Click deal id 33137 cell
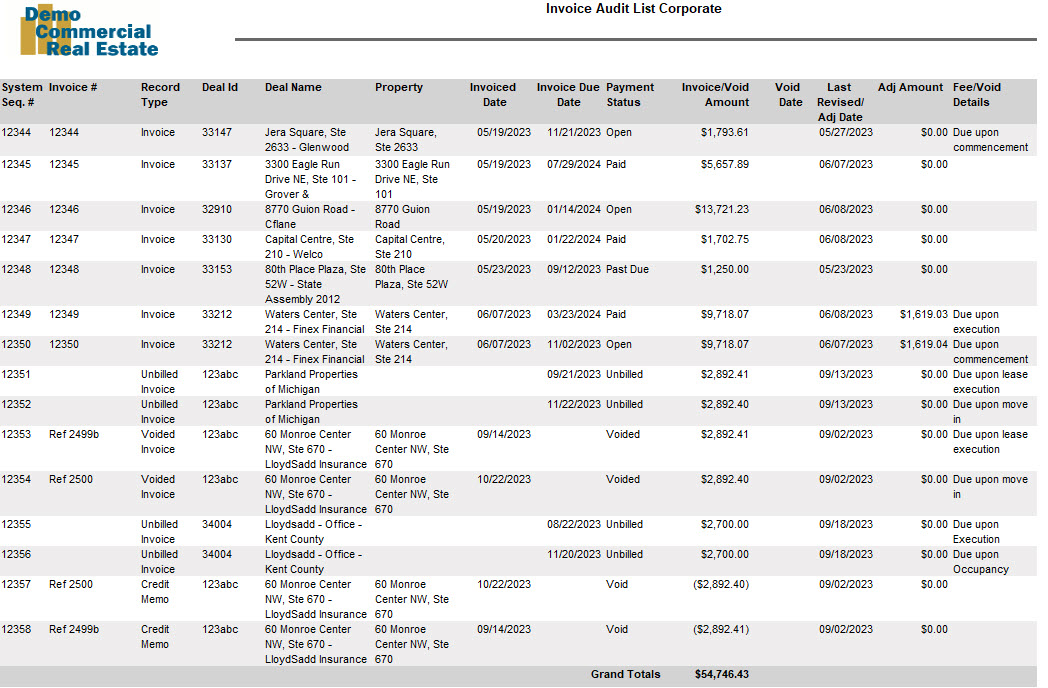Image resolution: width=1048 pixels, height=688 pixels. click(217, 164)
